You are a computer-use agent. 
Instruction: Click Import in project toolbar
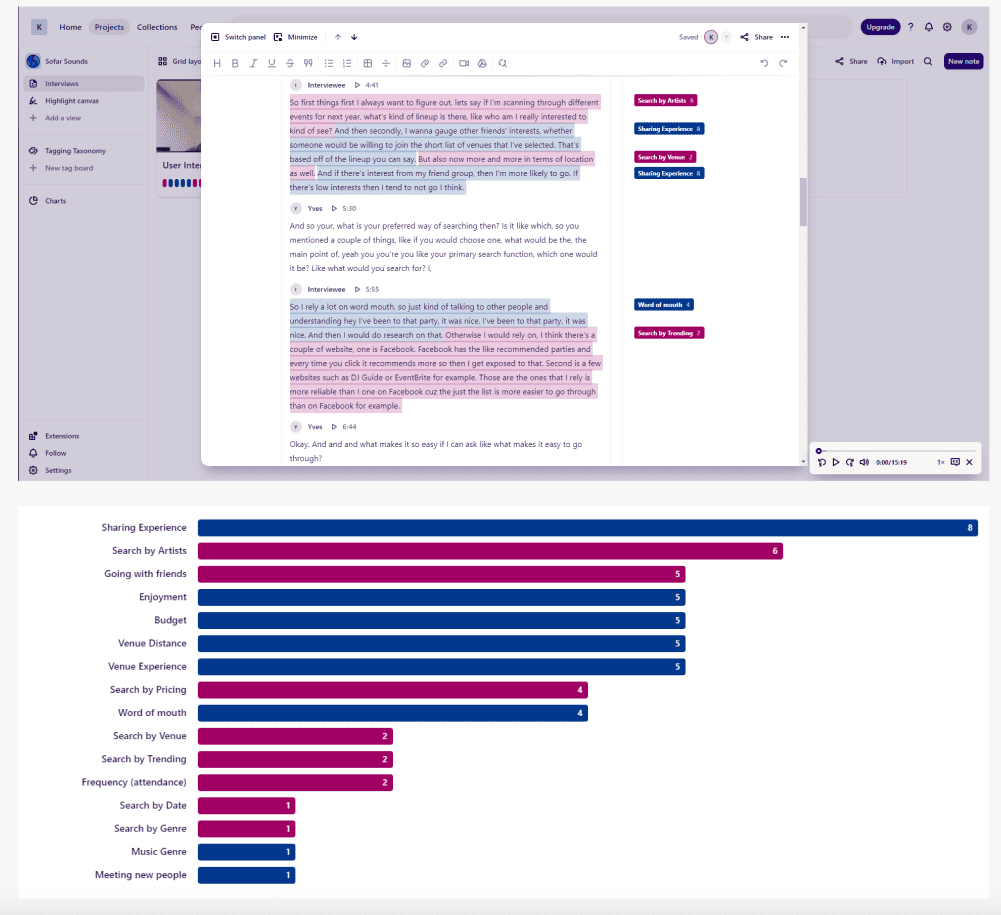pos(896,61)
